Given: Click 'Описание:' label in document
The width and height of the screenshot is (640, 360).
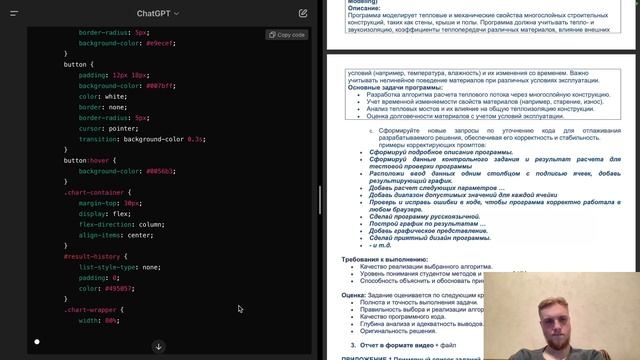Looking at the screenshot, I should point(364,8).
